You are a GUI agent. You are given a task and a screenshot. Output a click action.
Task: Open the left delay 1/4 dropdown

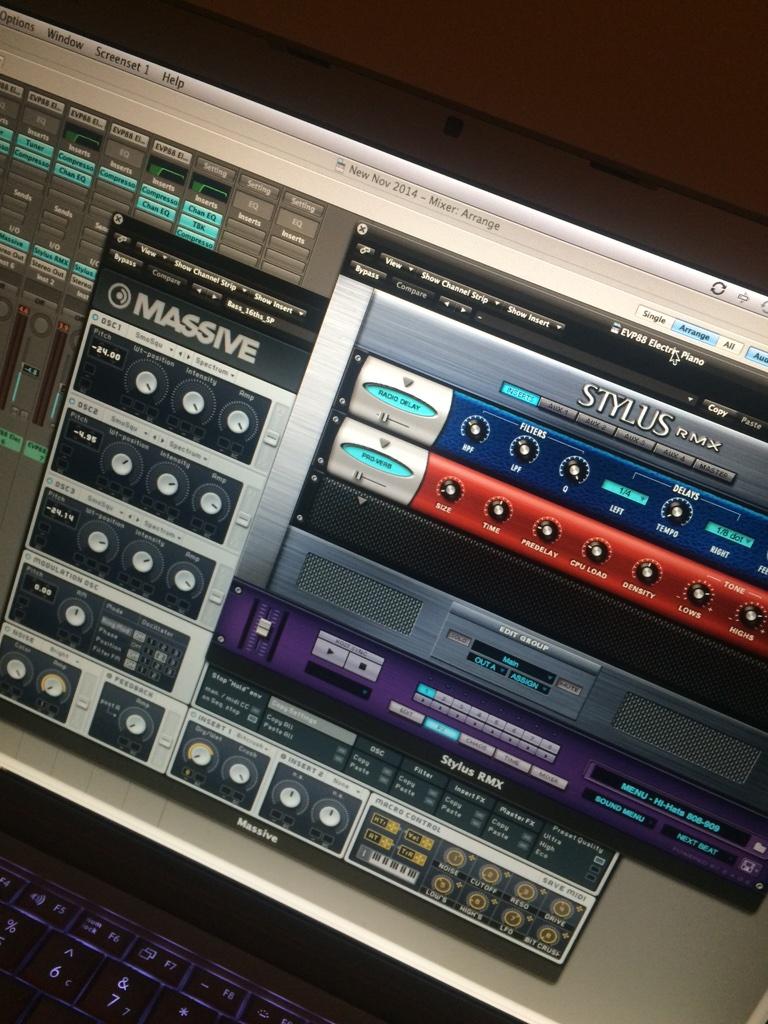coord(625,493)
